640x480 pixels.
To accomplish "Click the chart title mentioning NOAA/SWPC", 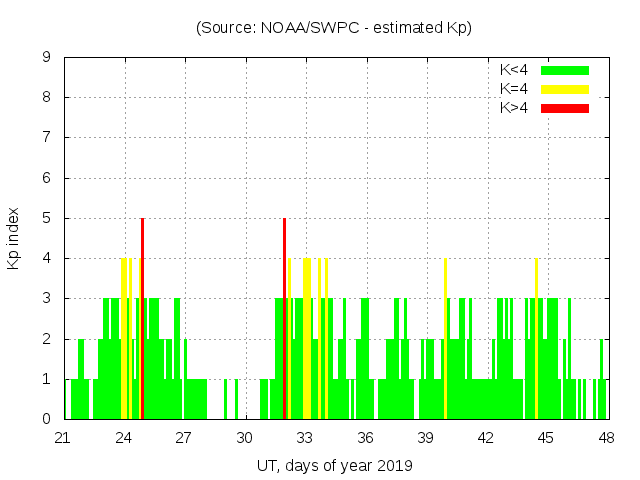I will point(334,28).
